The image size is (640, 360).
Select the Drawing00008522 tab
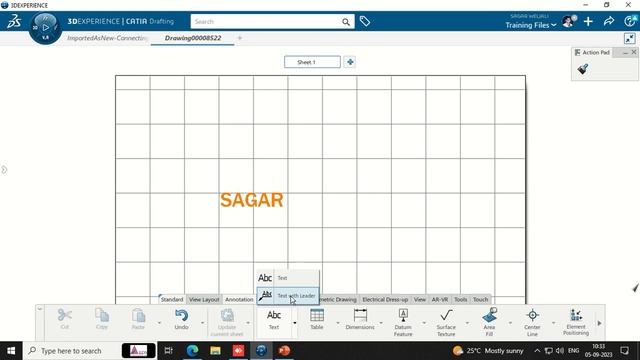click(x=193, y=38)
